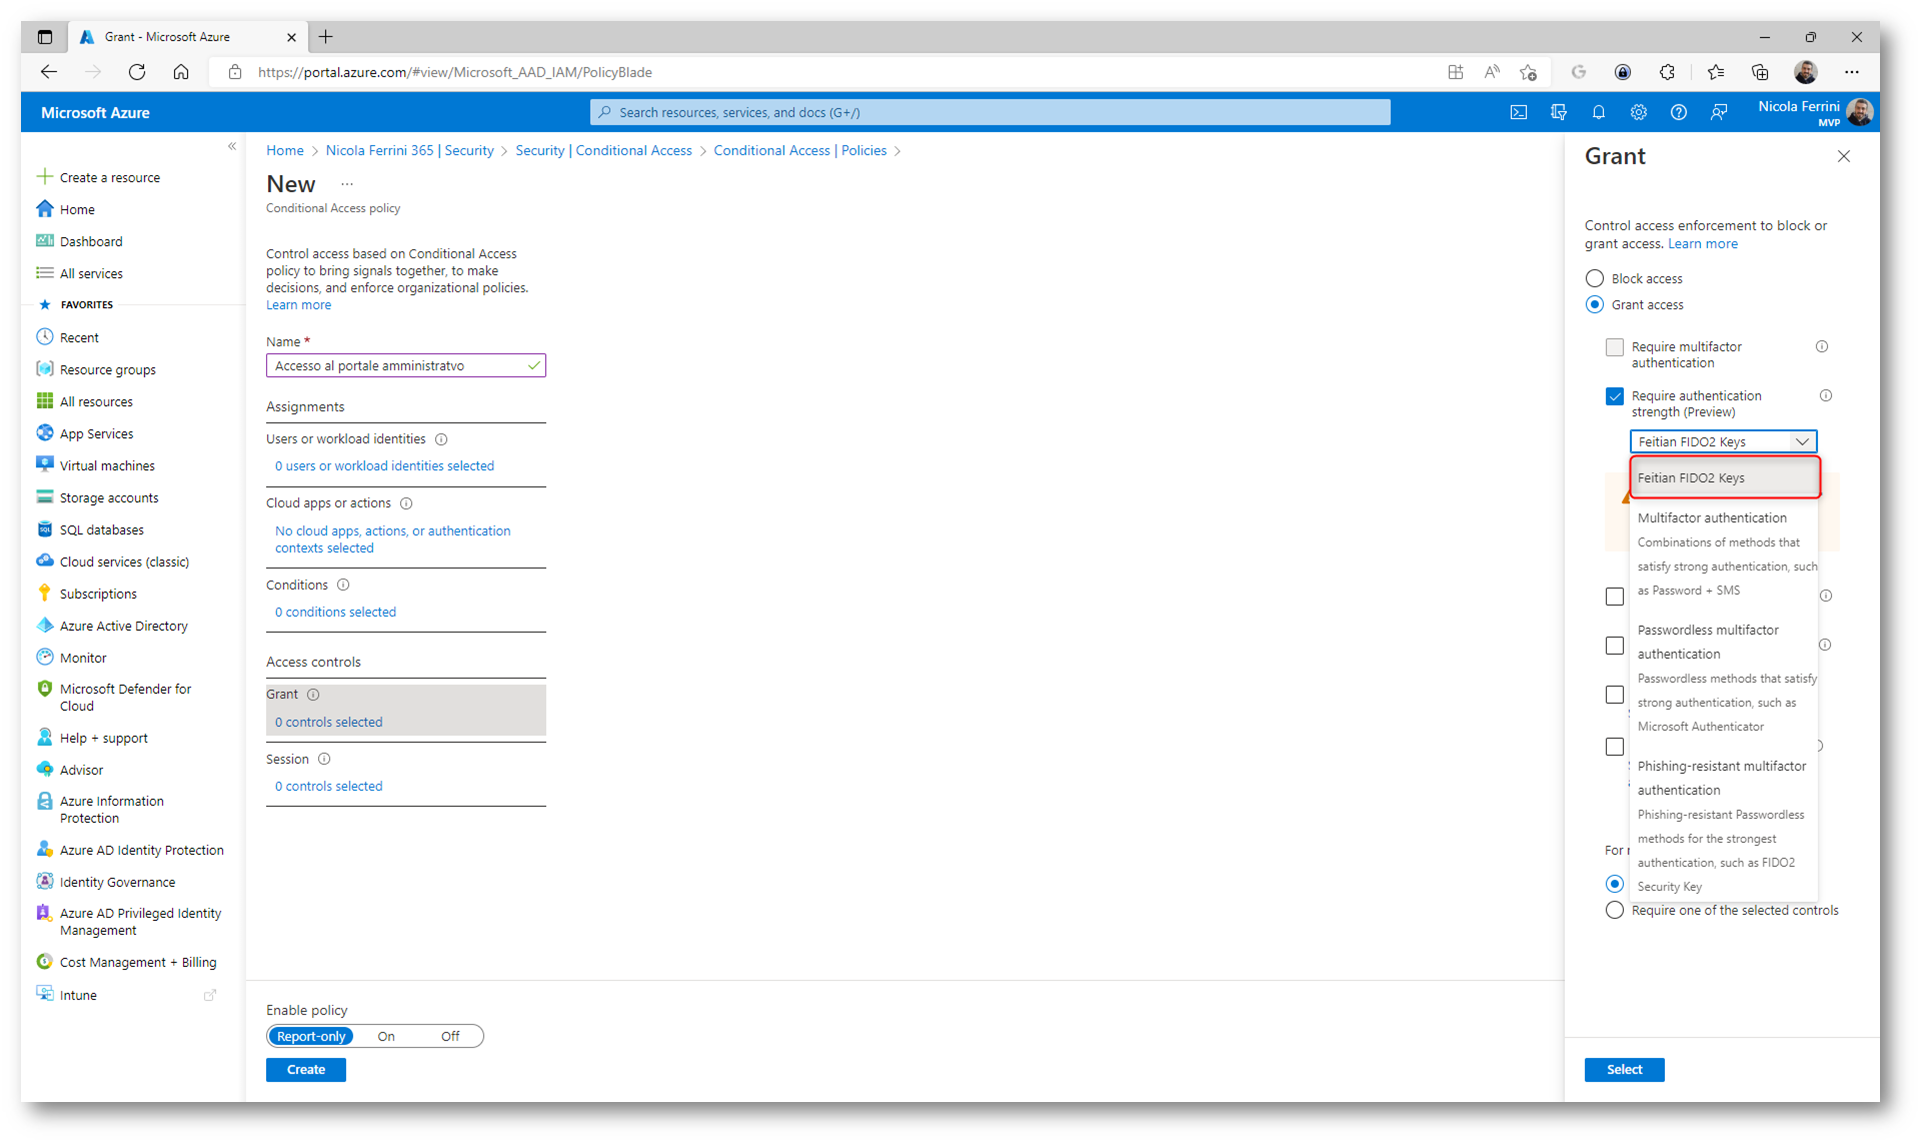Go to Conditional Access | Policies breadcrumb
Viewport: 1922px width, 1144px height.
[x=799, y=151]
